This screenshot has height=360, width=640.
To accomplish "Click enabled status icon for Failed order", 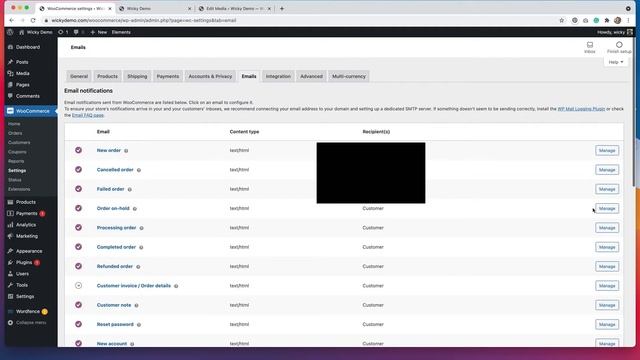I will pos(78,189).
